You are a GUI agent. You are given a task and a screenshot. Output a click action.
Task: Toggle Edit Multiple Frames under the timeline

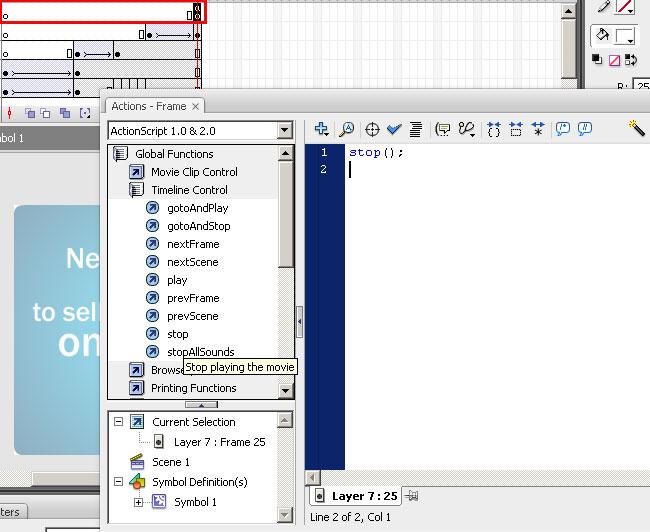pyautogui.click(x=65, y=113)
